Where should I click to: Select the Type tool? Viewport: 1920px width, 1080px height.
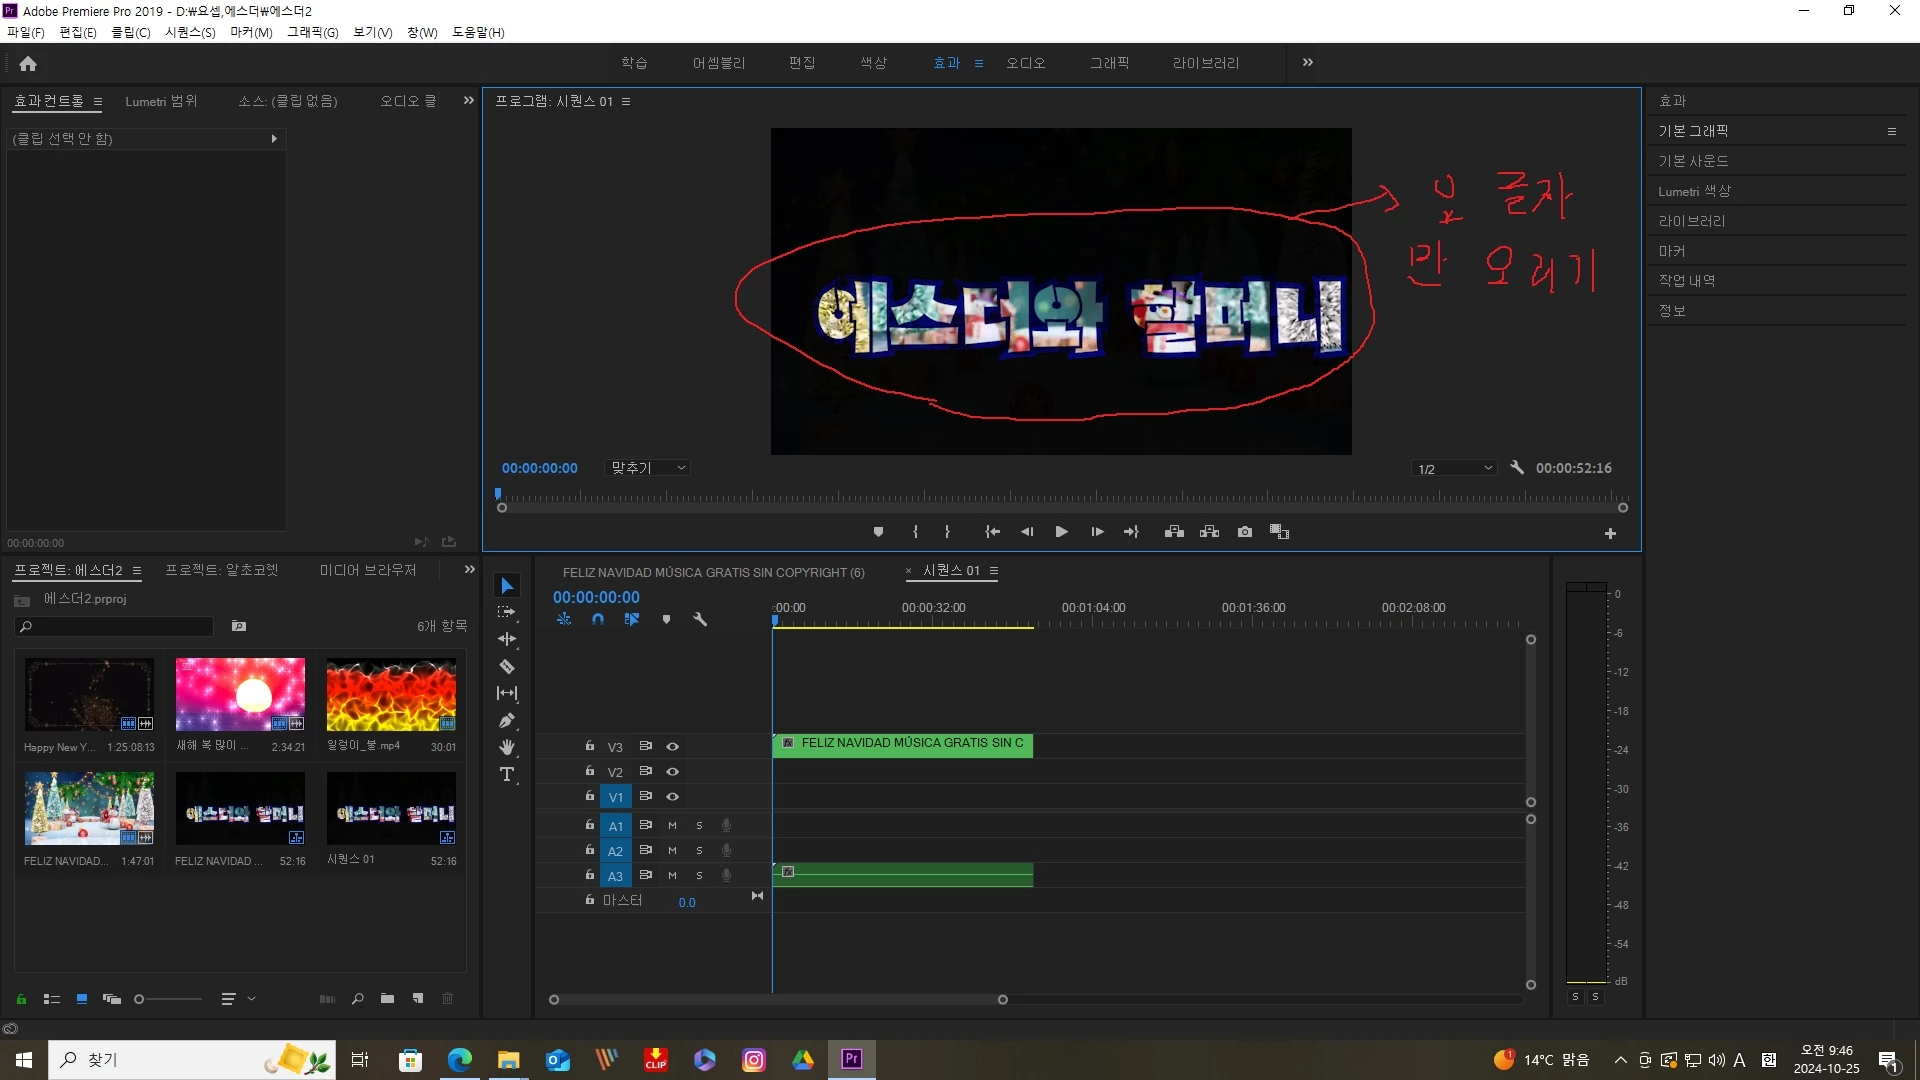click(x=507, y=775)
